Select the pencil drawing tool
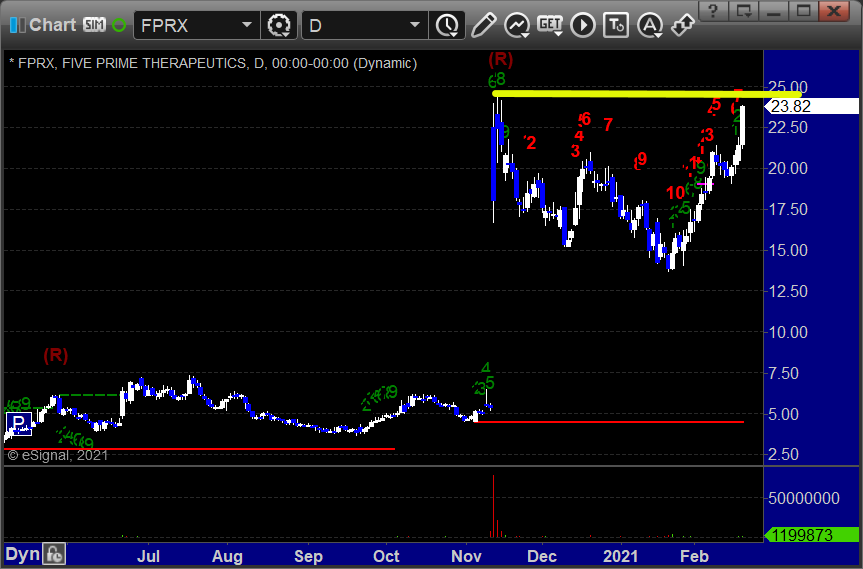The width and height of the screenshot is (863, 569). pos(483,25)
